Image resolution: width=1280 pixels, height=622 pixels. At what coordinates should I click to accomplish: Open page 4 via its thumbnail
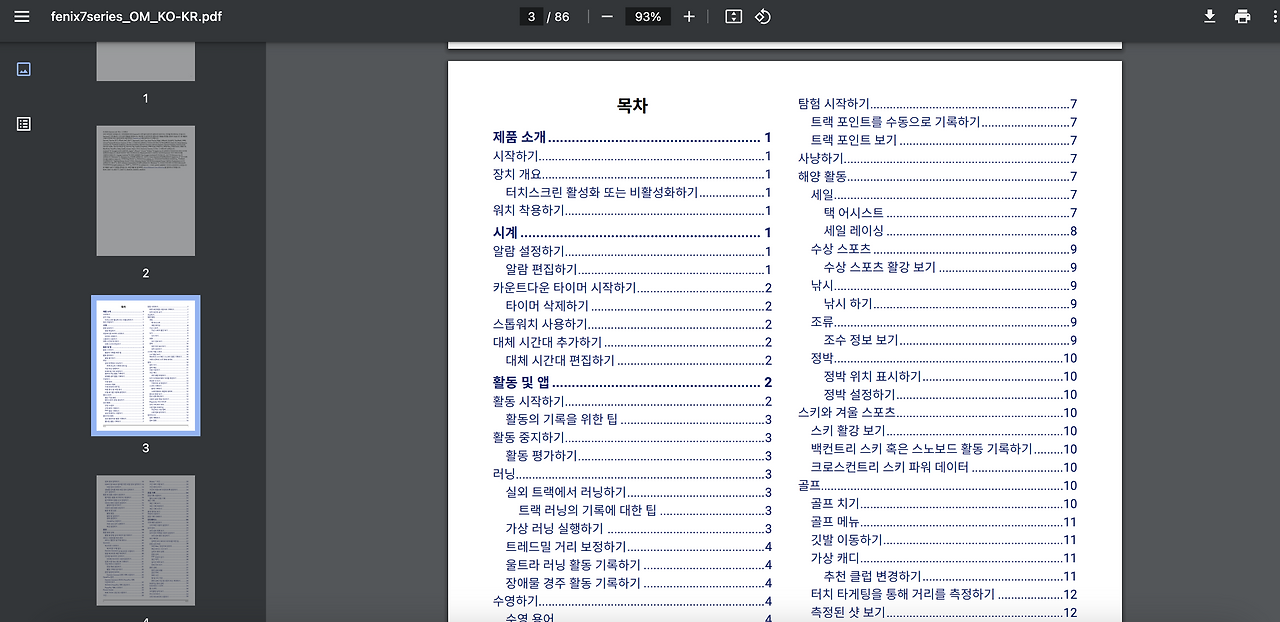(x=145, y=541)
